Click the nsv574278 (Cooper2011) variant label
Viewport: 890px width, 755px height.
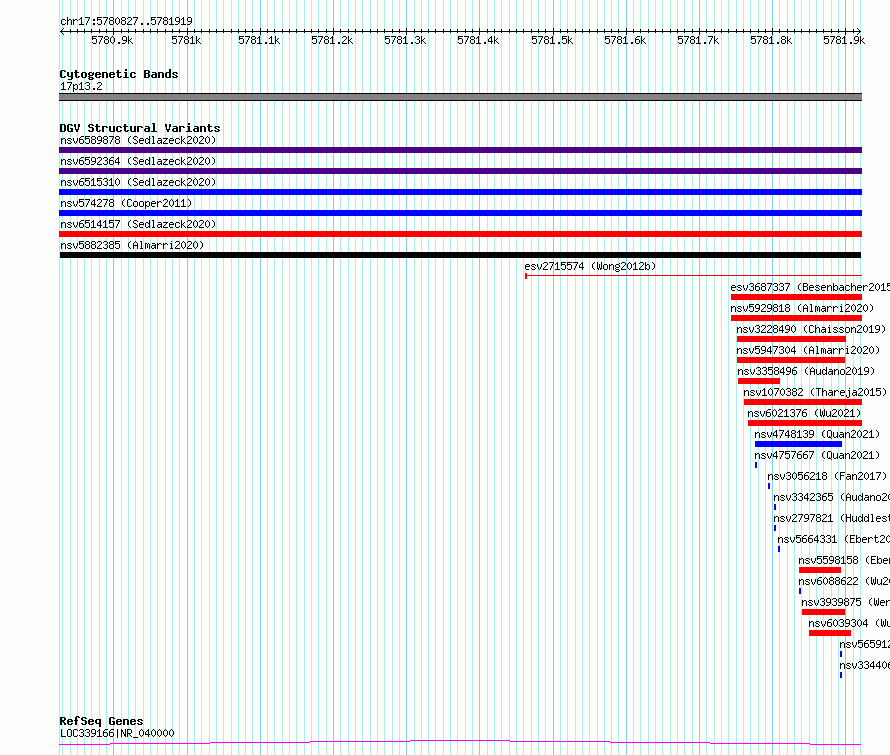point(126,203)
